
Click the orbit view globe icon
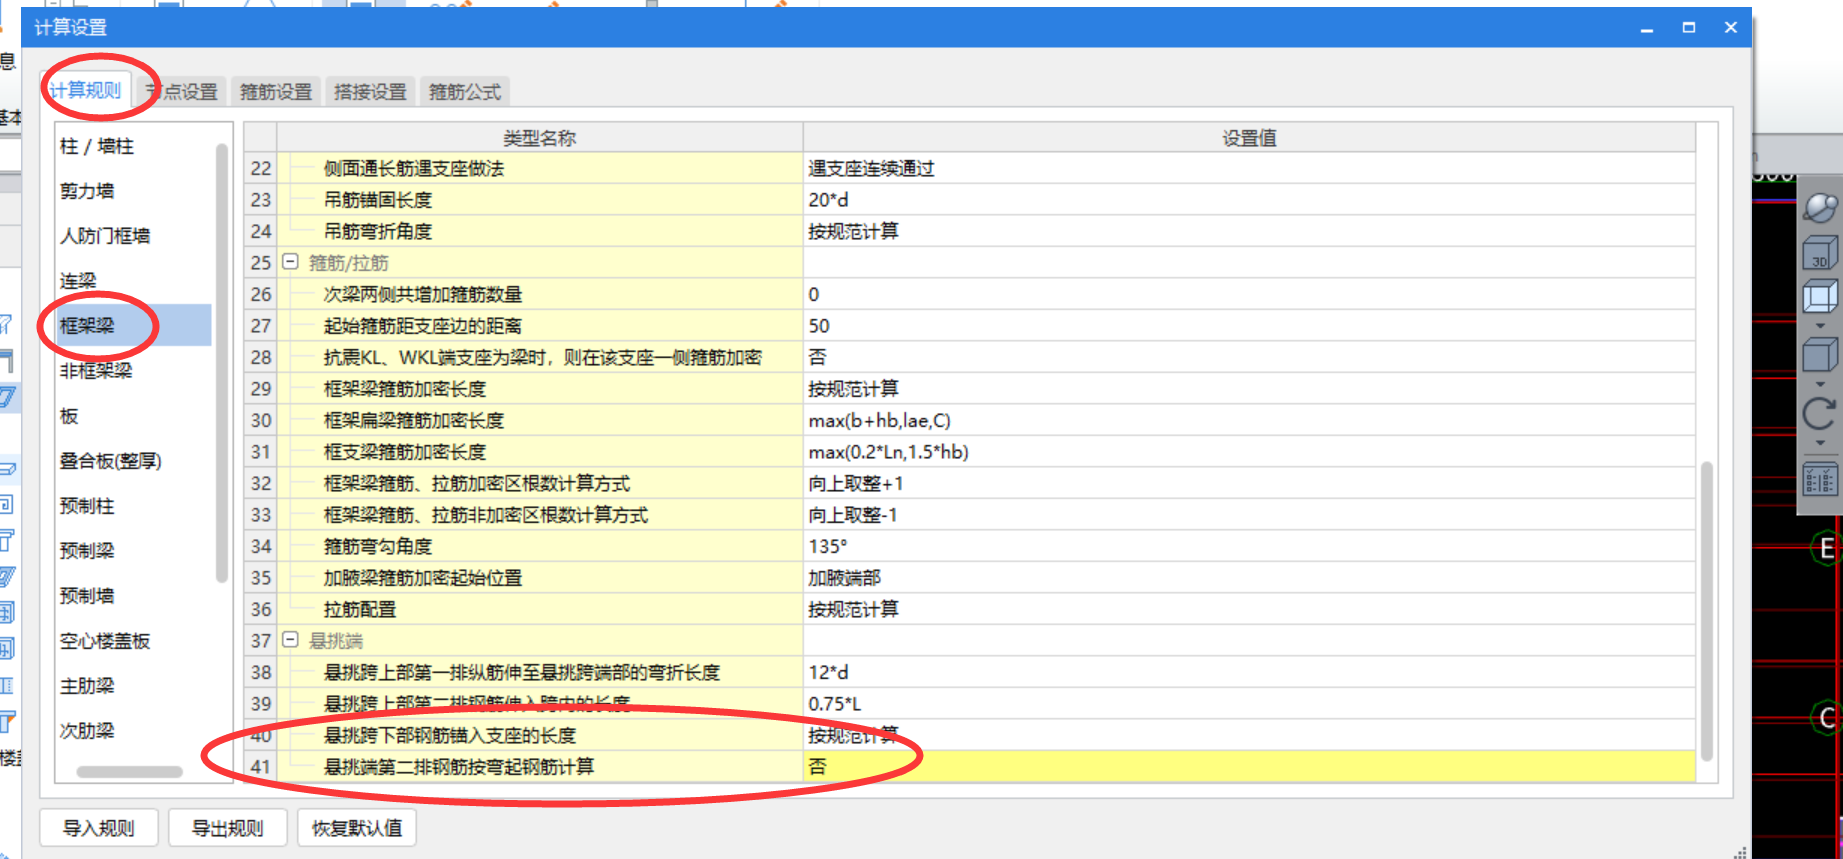(x=1820, y=207)
